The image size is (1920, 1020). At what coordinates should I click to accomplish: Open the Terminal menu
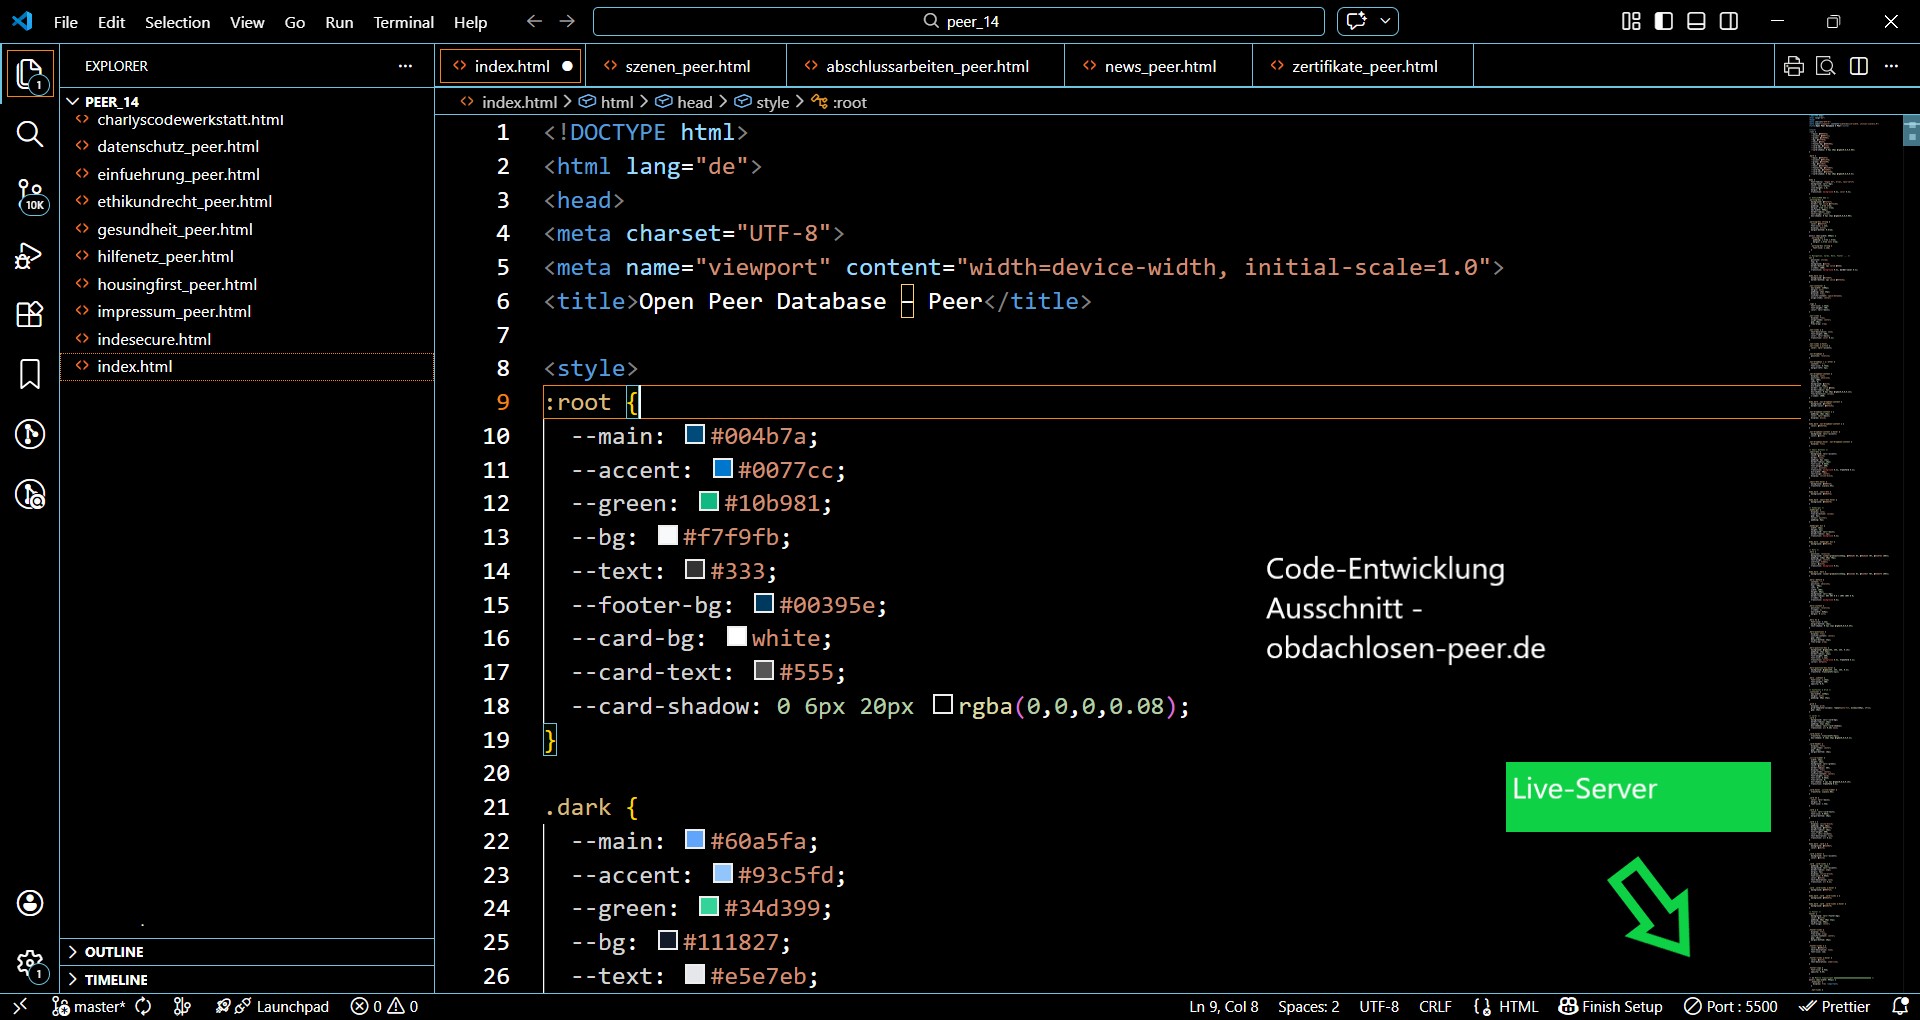tap(403, 22)
